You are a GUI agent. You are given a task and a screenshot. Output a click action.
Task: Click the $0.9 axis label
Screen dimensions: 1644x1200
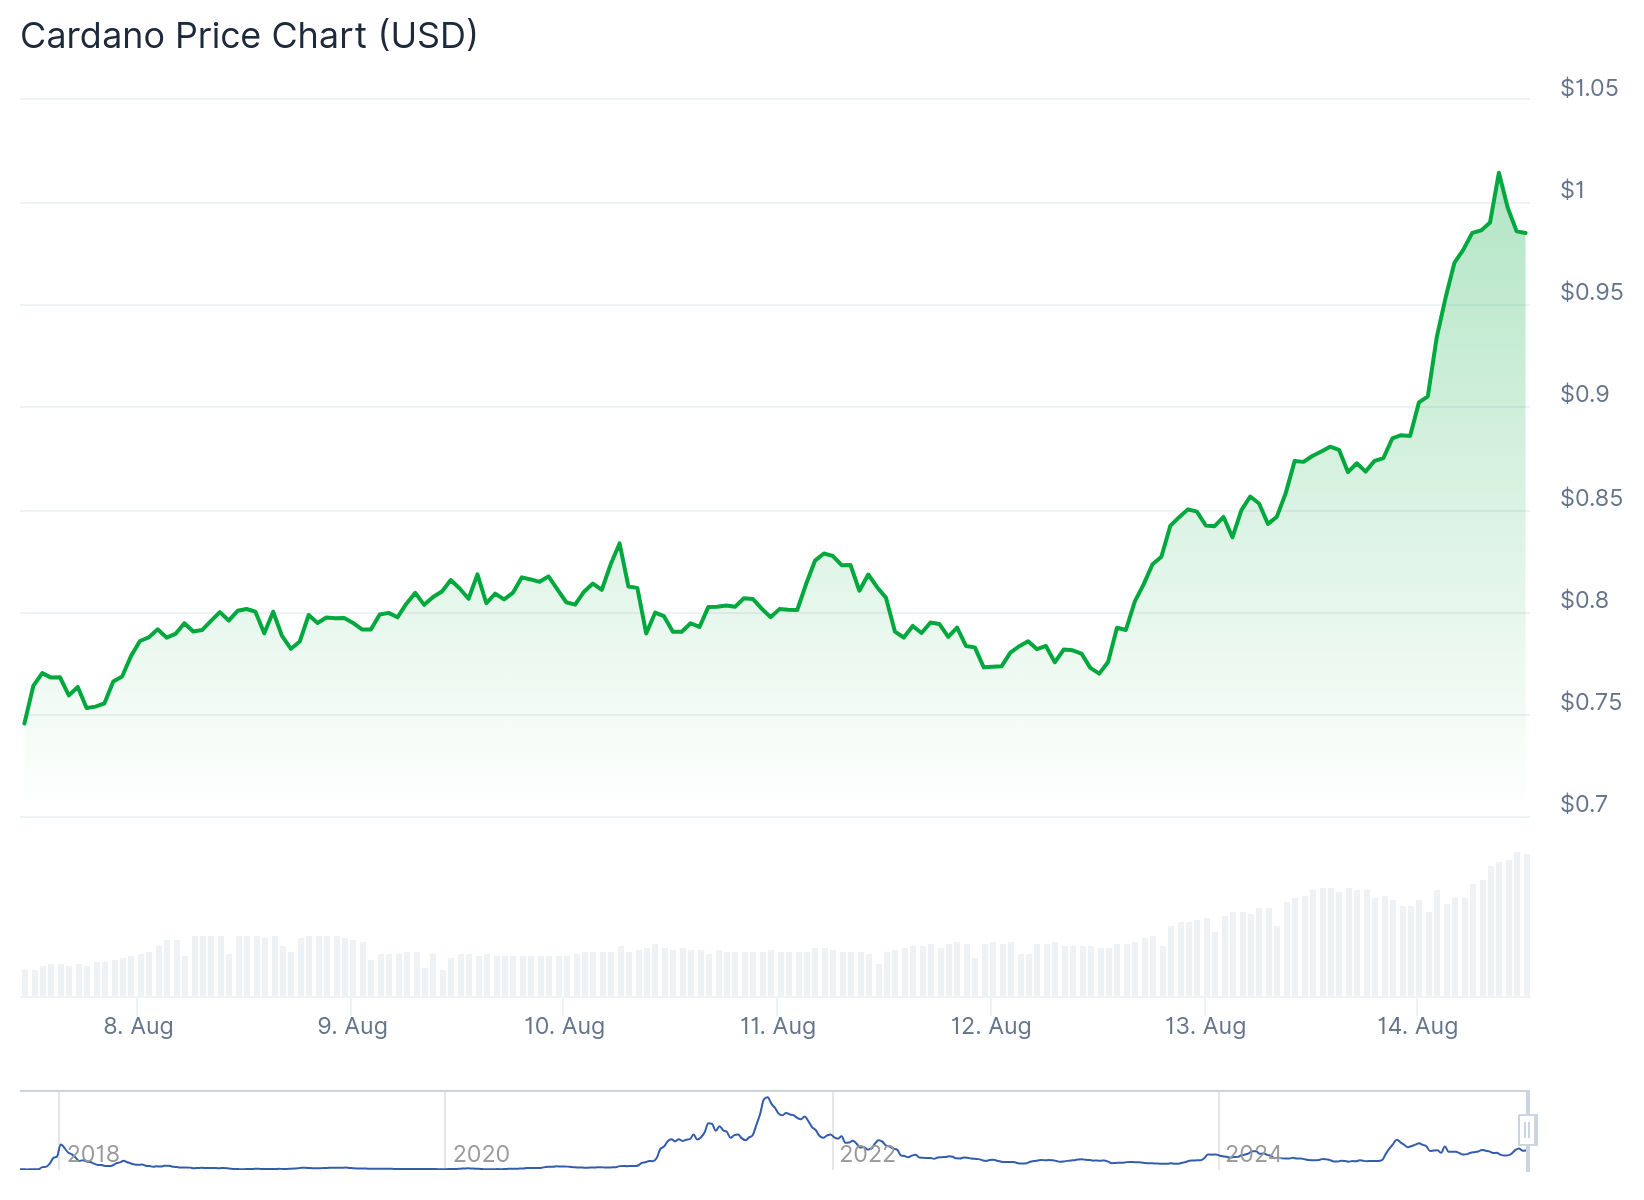pos(1585,394)
